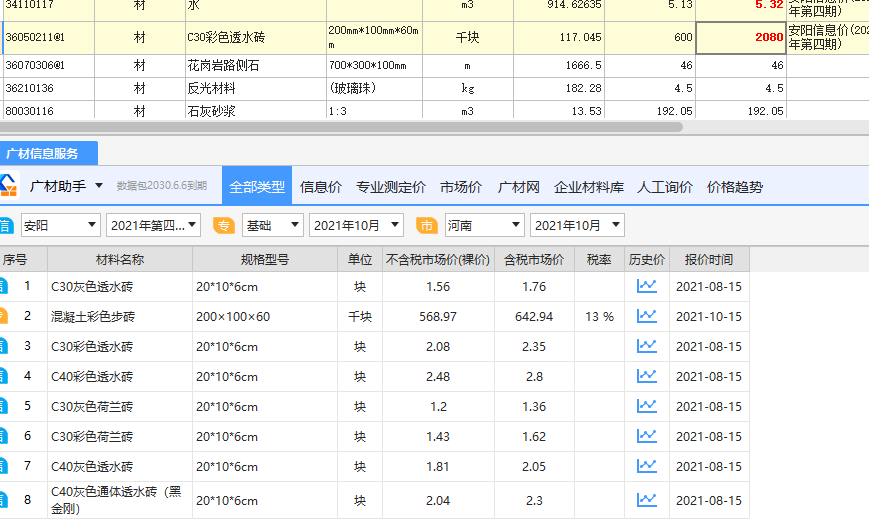Open the 2021年10月 dropdown next to 河南
This screenshot has width=869, height=532.
click(x=577, y=225)
